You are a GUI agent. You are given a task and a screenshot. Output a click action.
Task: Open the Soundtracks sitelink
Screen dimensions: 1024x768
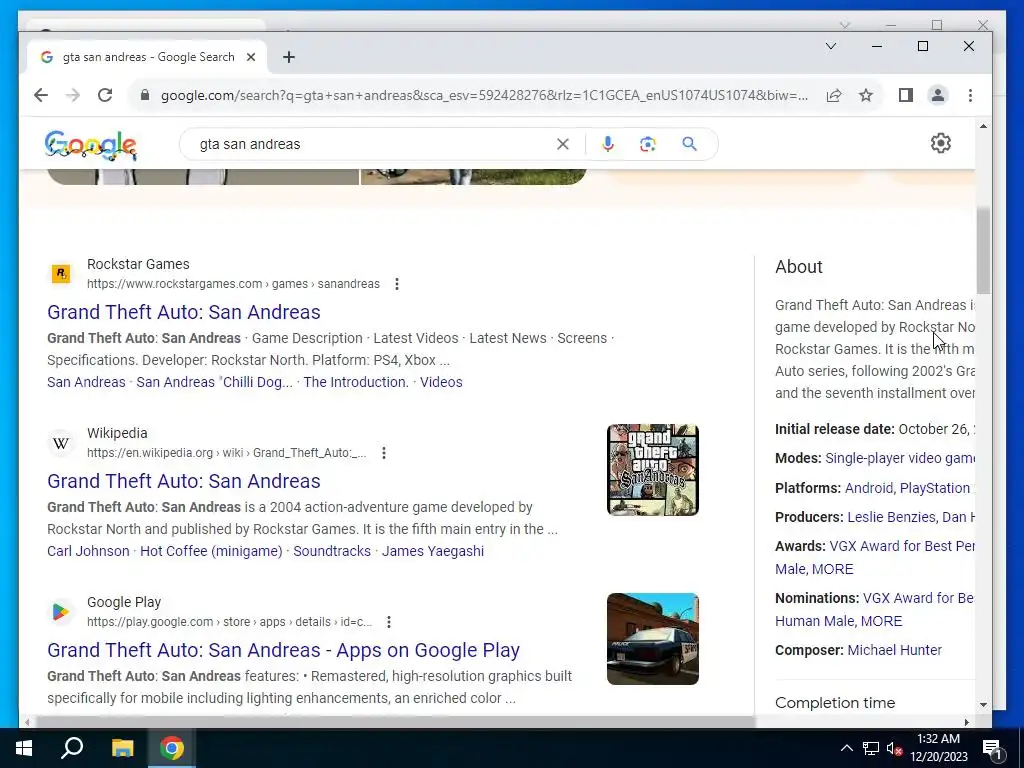[x=332, y=551]
